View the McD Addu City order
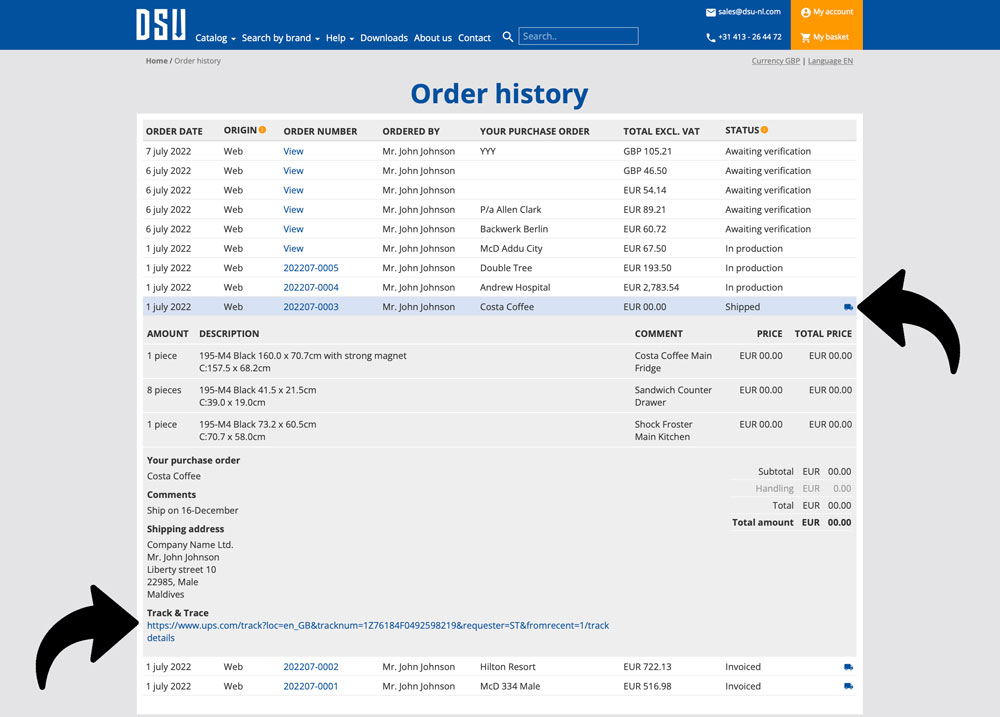The height and width of the screenshot is (717, 1000). [x=293, y=249]
